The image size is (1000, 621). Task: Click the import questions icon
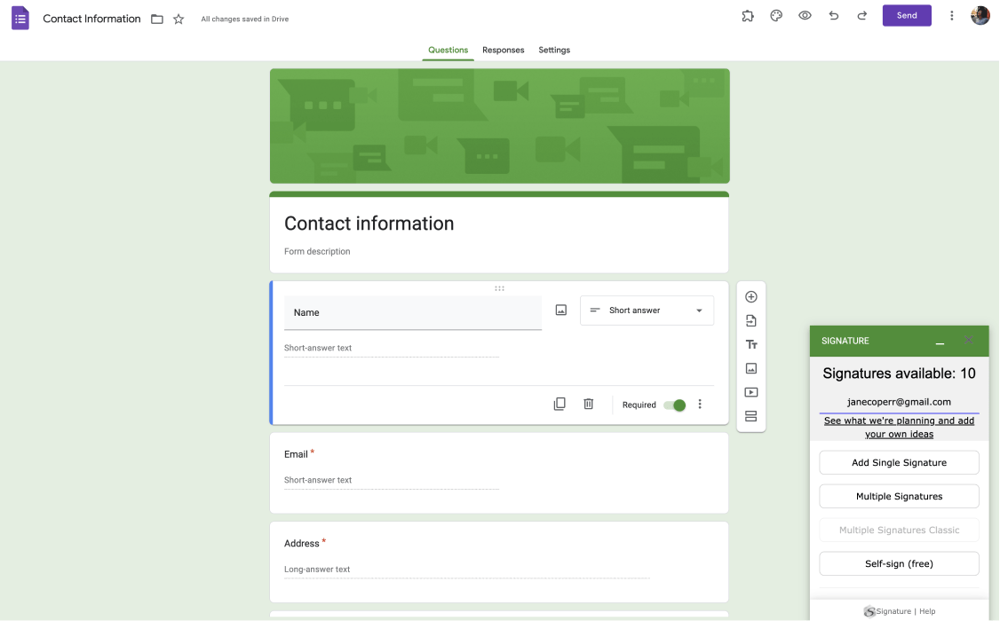pos(751,321)
